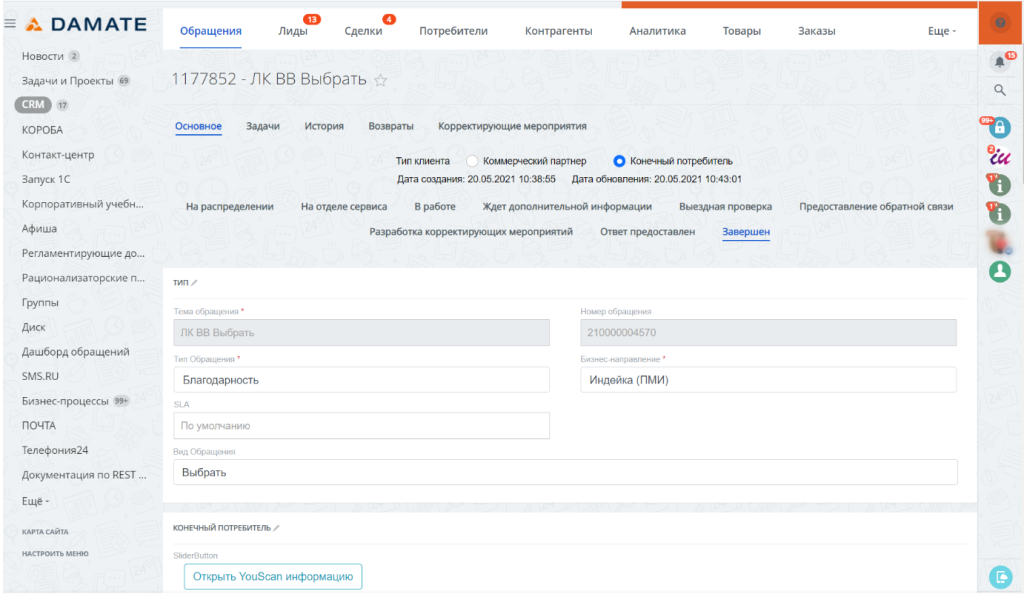Open the notifications bell

click(1000, 62)
